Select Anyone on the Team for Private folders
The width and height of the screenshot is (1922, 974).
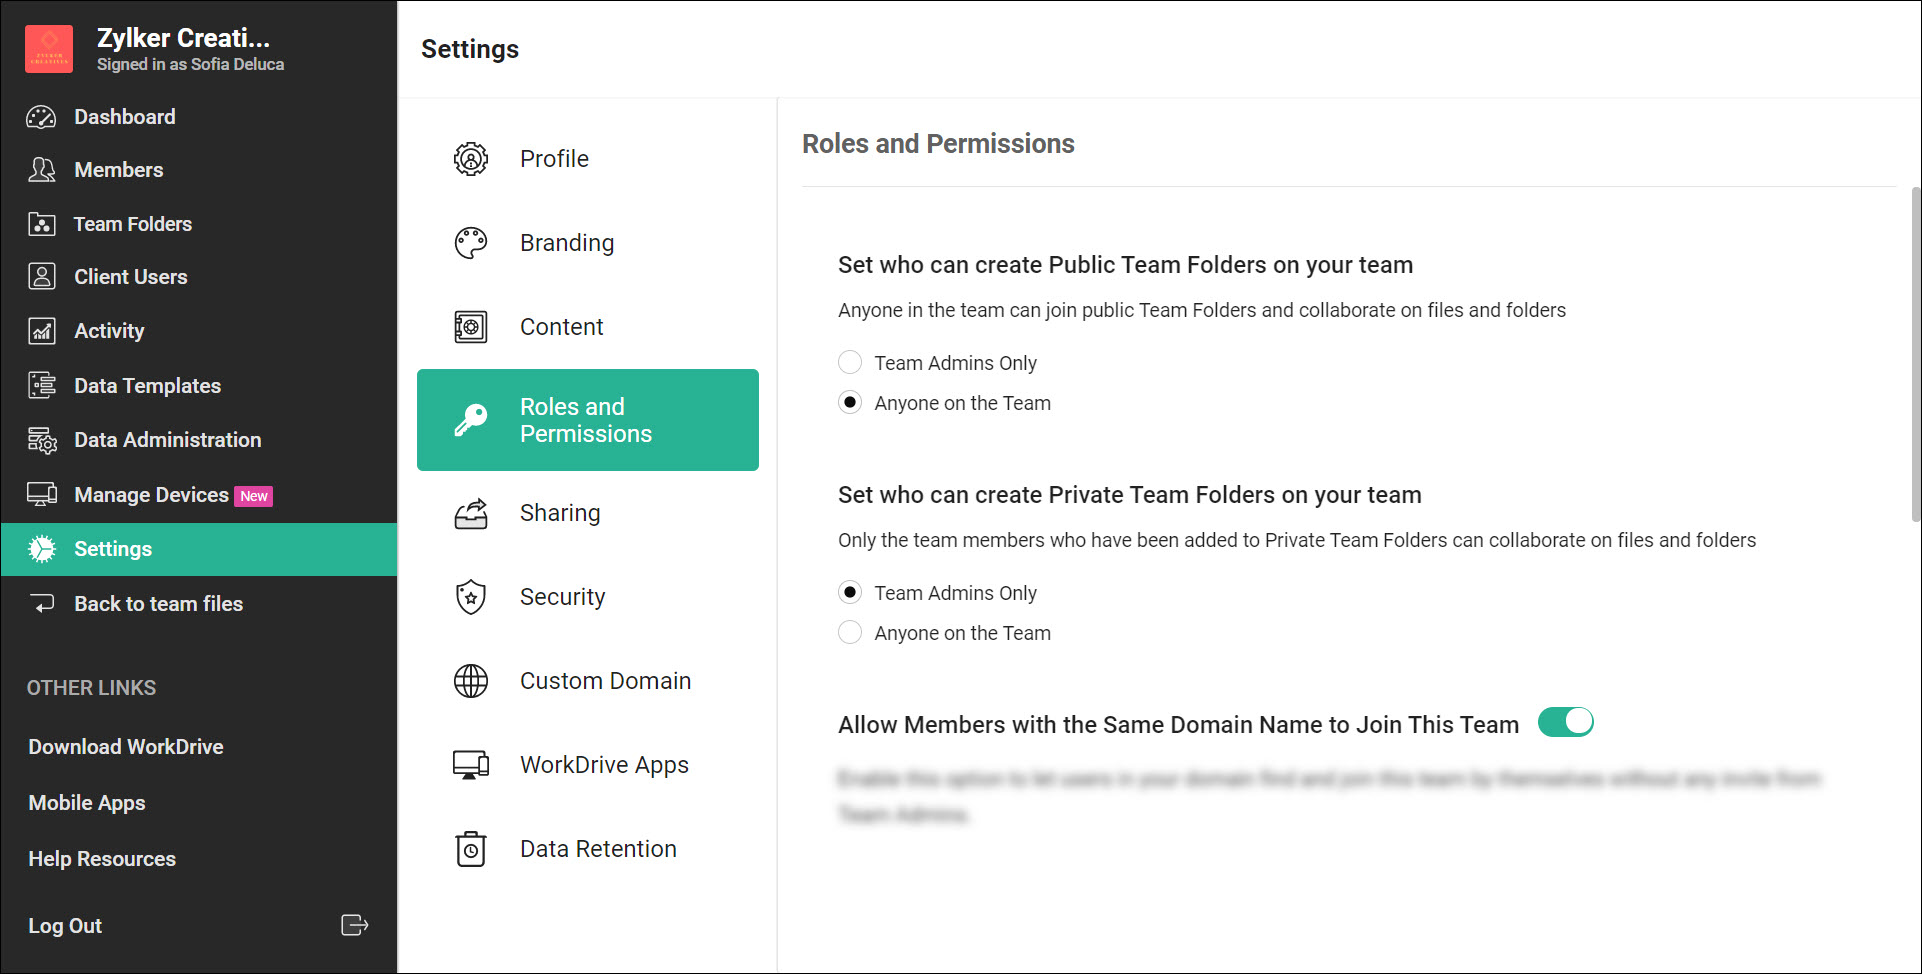850,632
